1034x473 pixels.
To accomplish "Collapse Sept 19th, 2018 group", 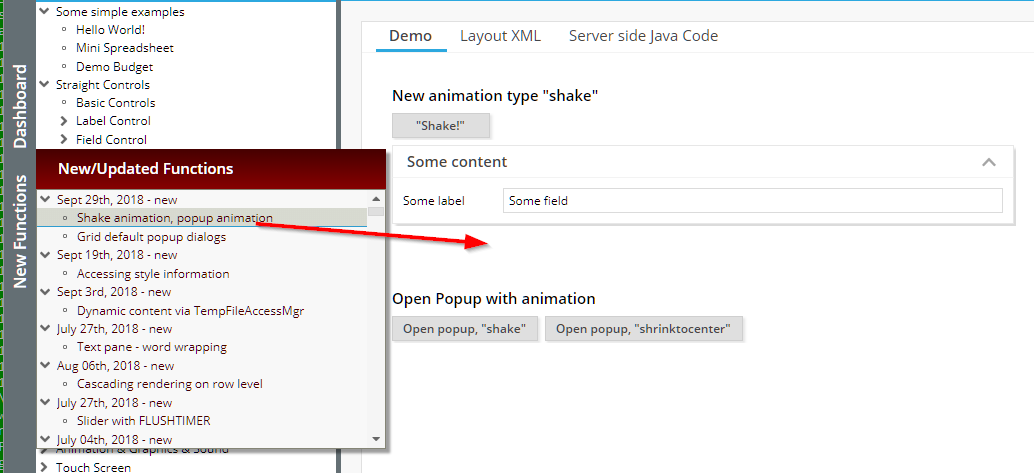I will [45, 255].
